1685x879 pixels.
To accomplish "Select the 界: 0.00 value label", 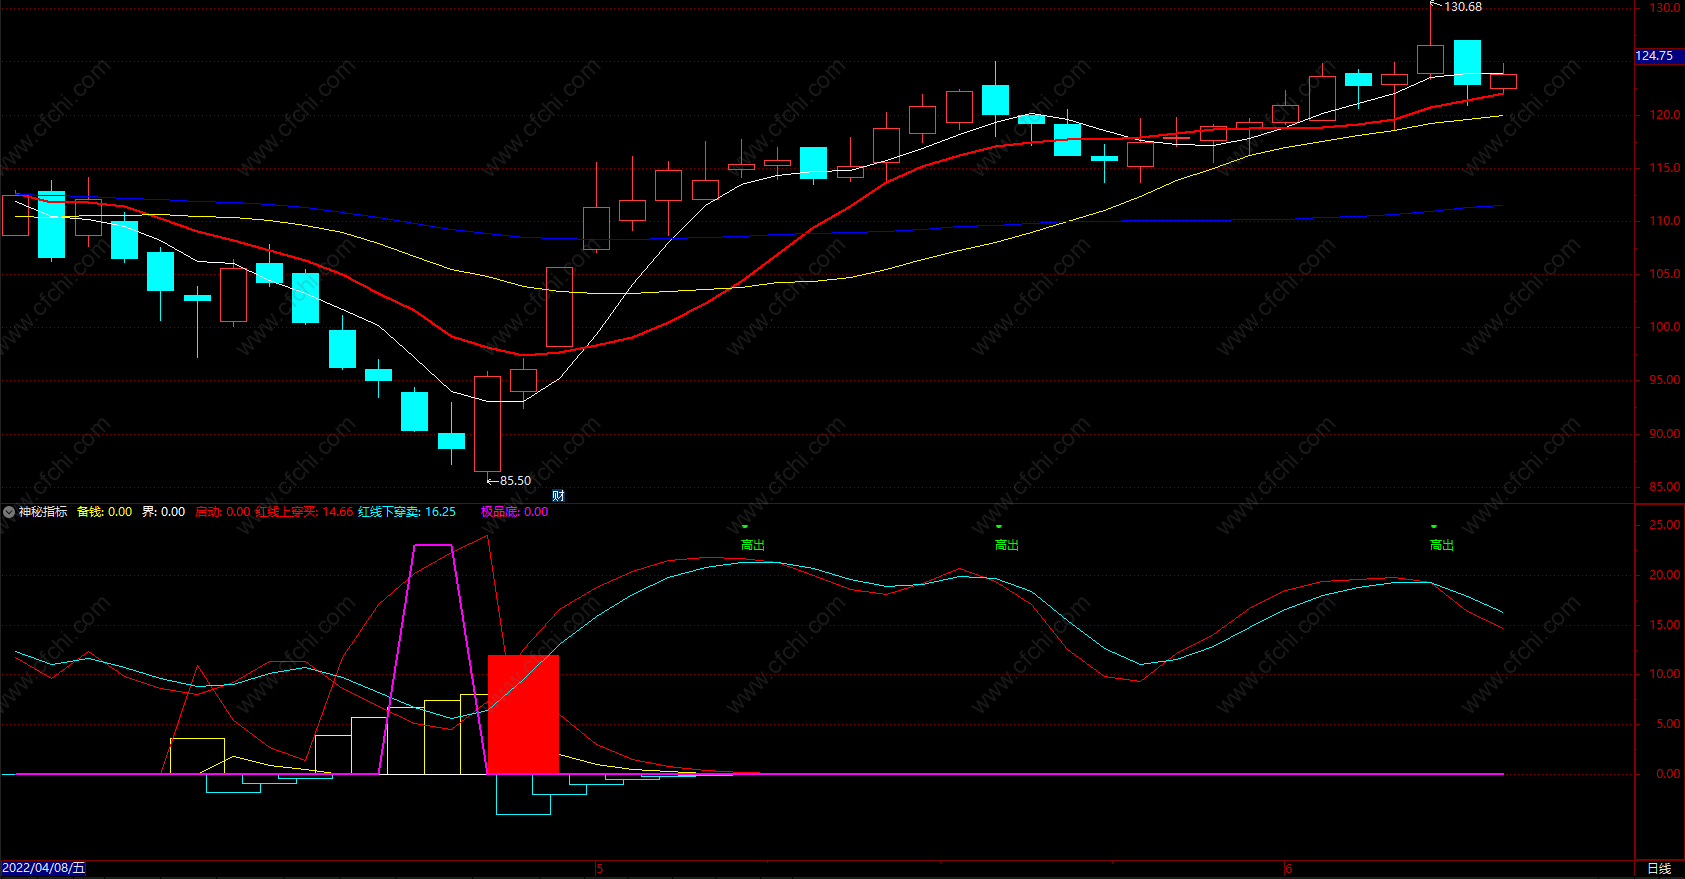I will pyautogui.click(x=163, y=512).
